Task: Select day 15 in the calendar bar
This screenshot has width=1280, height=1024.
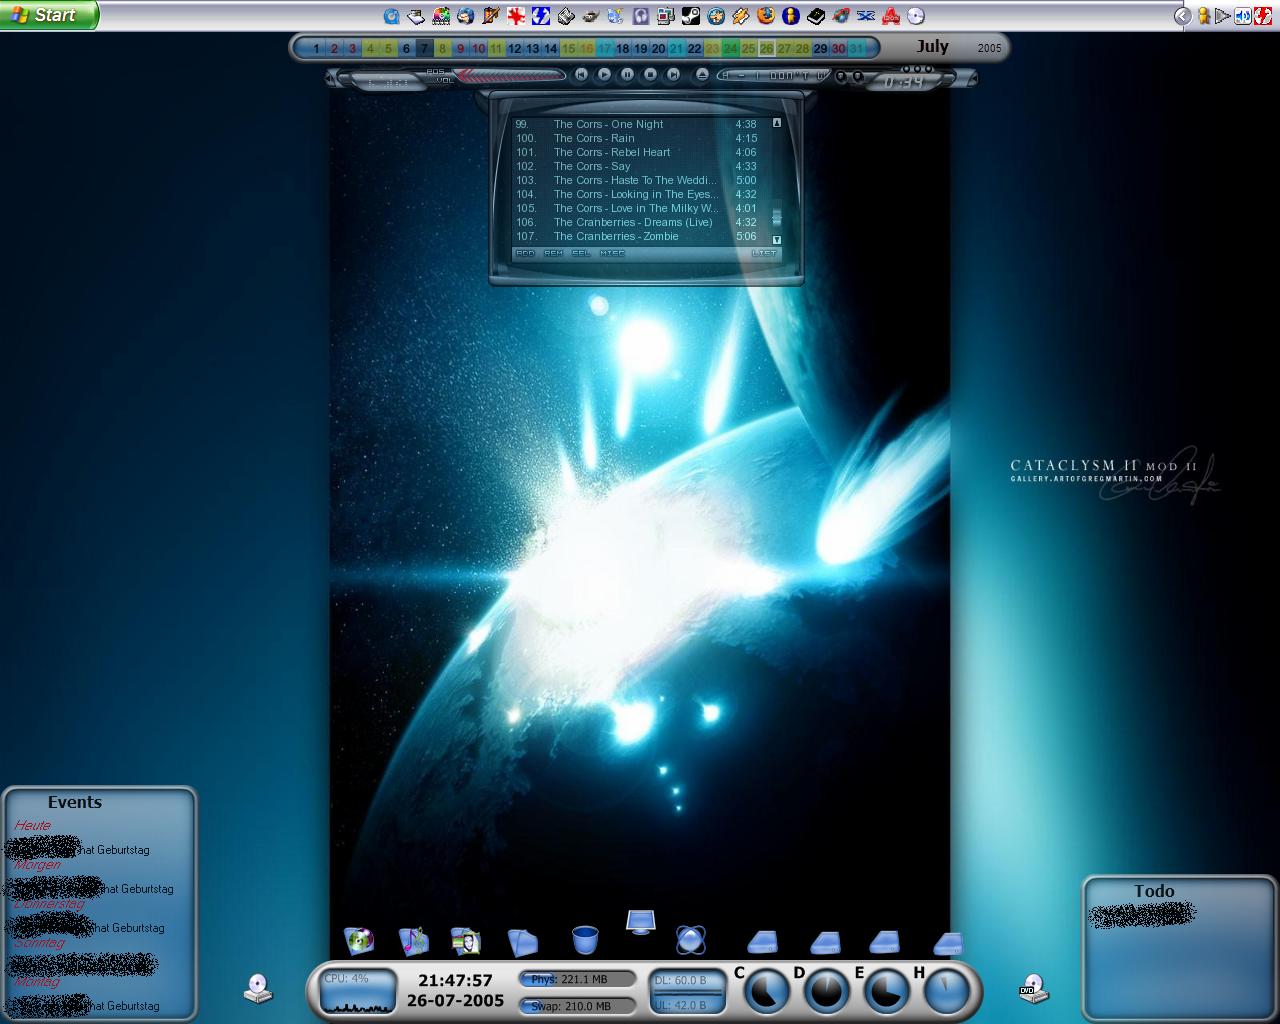Action: (x=568, y=48)
